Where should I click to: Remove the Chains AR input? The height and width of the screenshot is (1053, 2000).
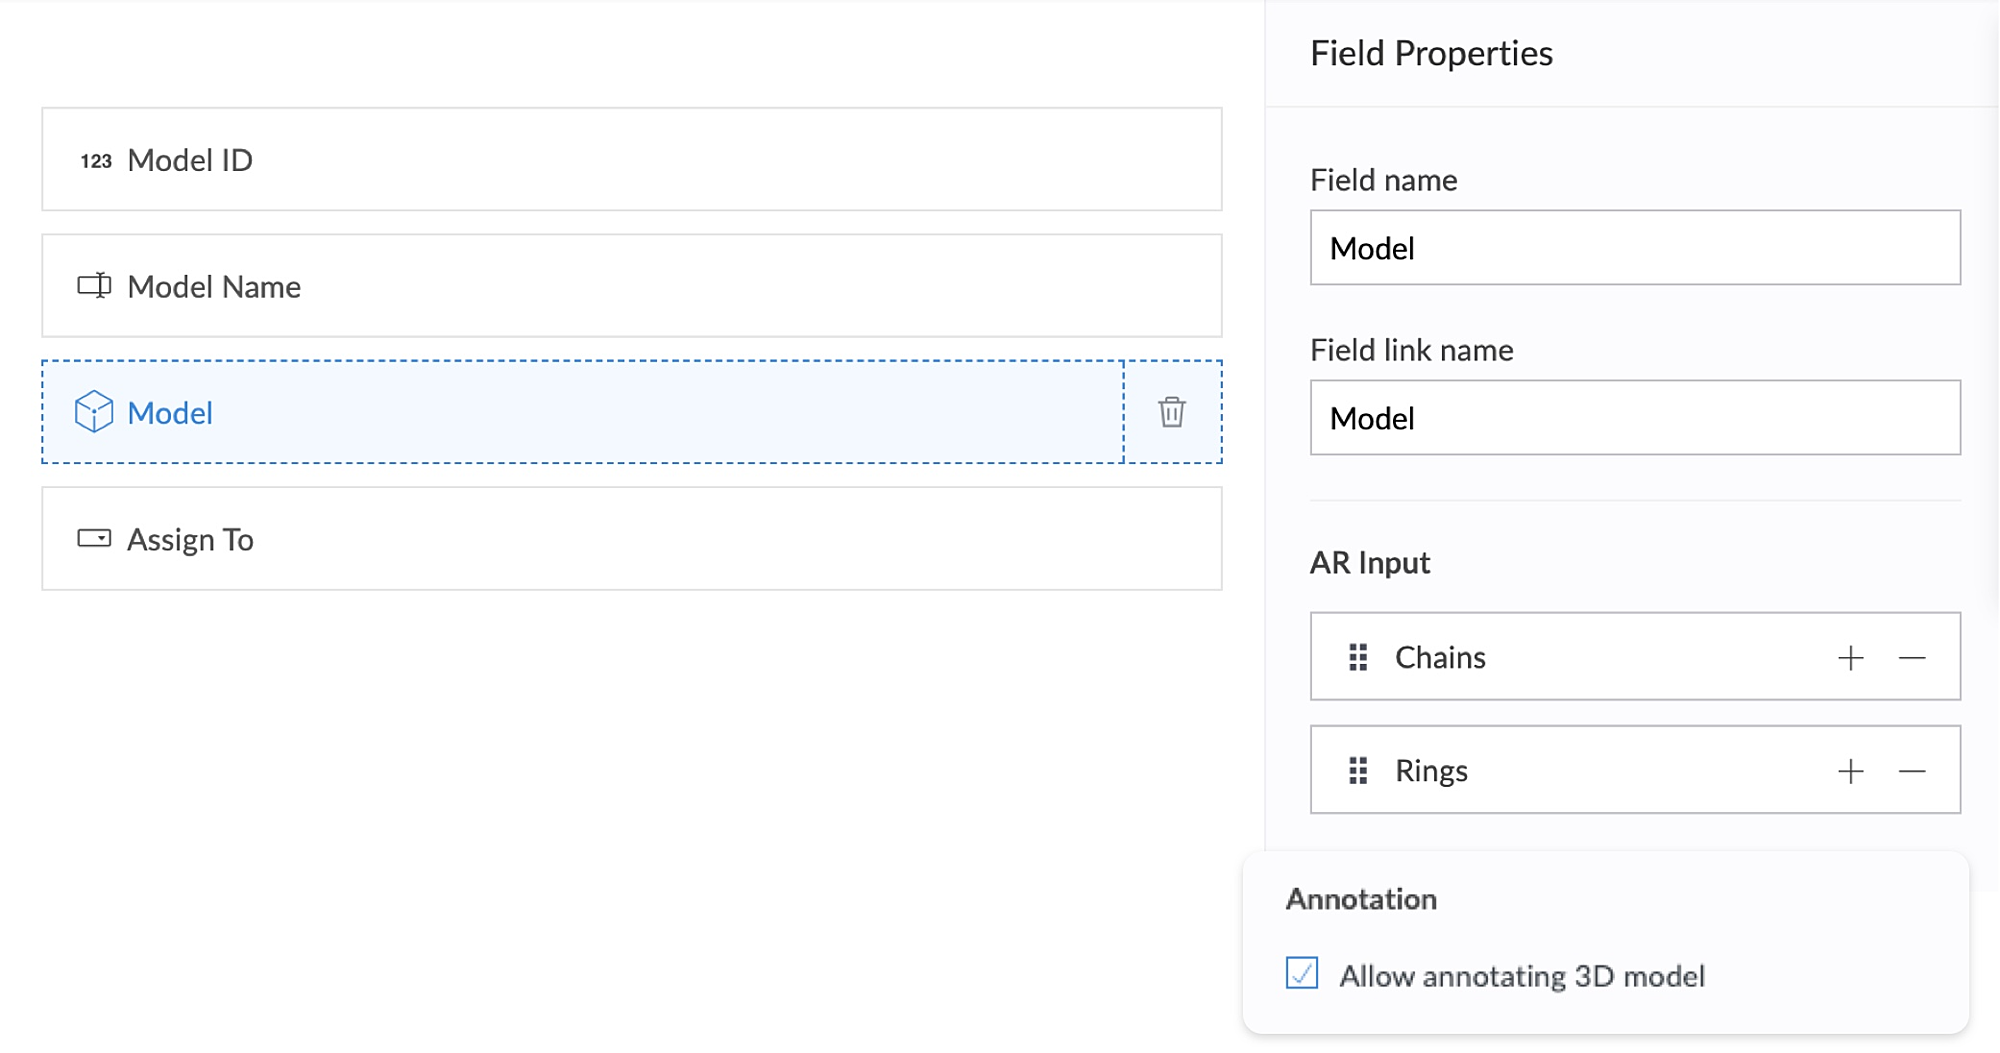coord(1912,658)
